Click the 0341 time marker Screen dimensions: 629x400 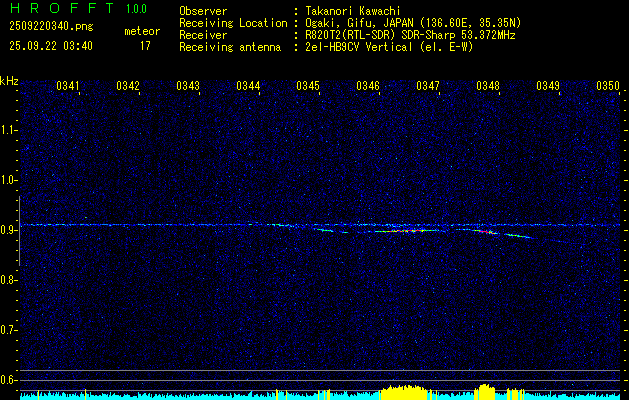(68, 87)
